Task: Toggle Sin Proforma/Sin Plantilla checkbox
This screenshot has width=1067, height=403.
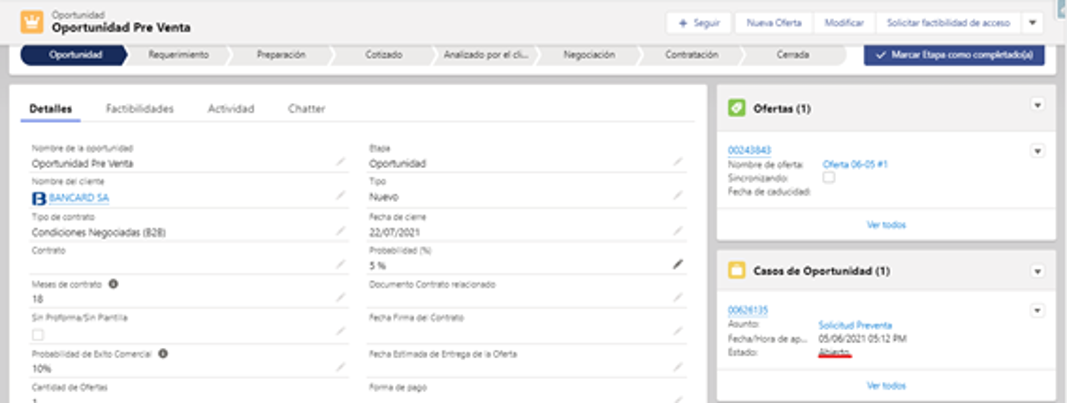Action: (38, 334)
